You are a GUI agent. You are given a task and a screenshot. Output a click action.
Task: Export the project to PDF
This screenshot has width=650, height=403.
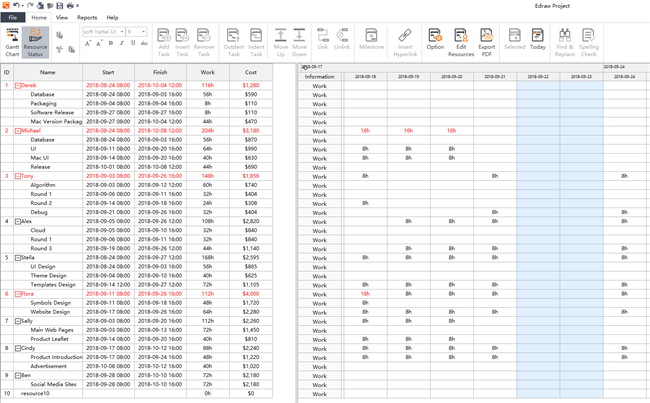coord(487,40)
